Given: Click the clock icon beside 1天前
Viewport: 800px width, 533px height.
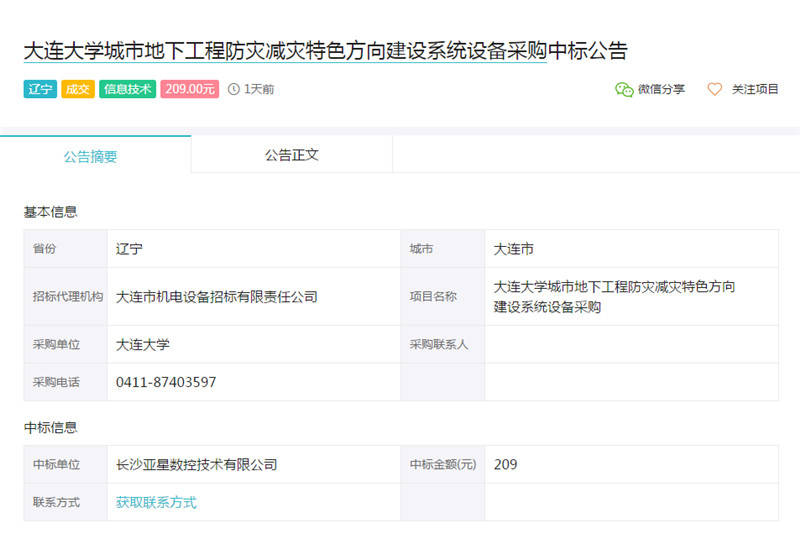Looking at the screenshot, I should [x=234, y=89].
